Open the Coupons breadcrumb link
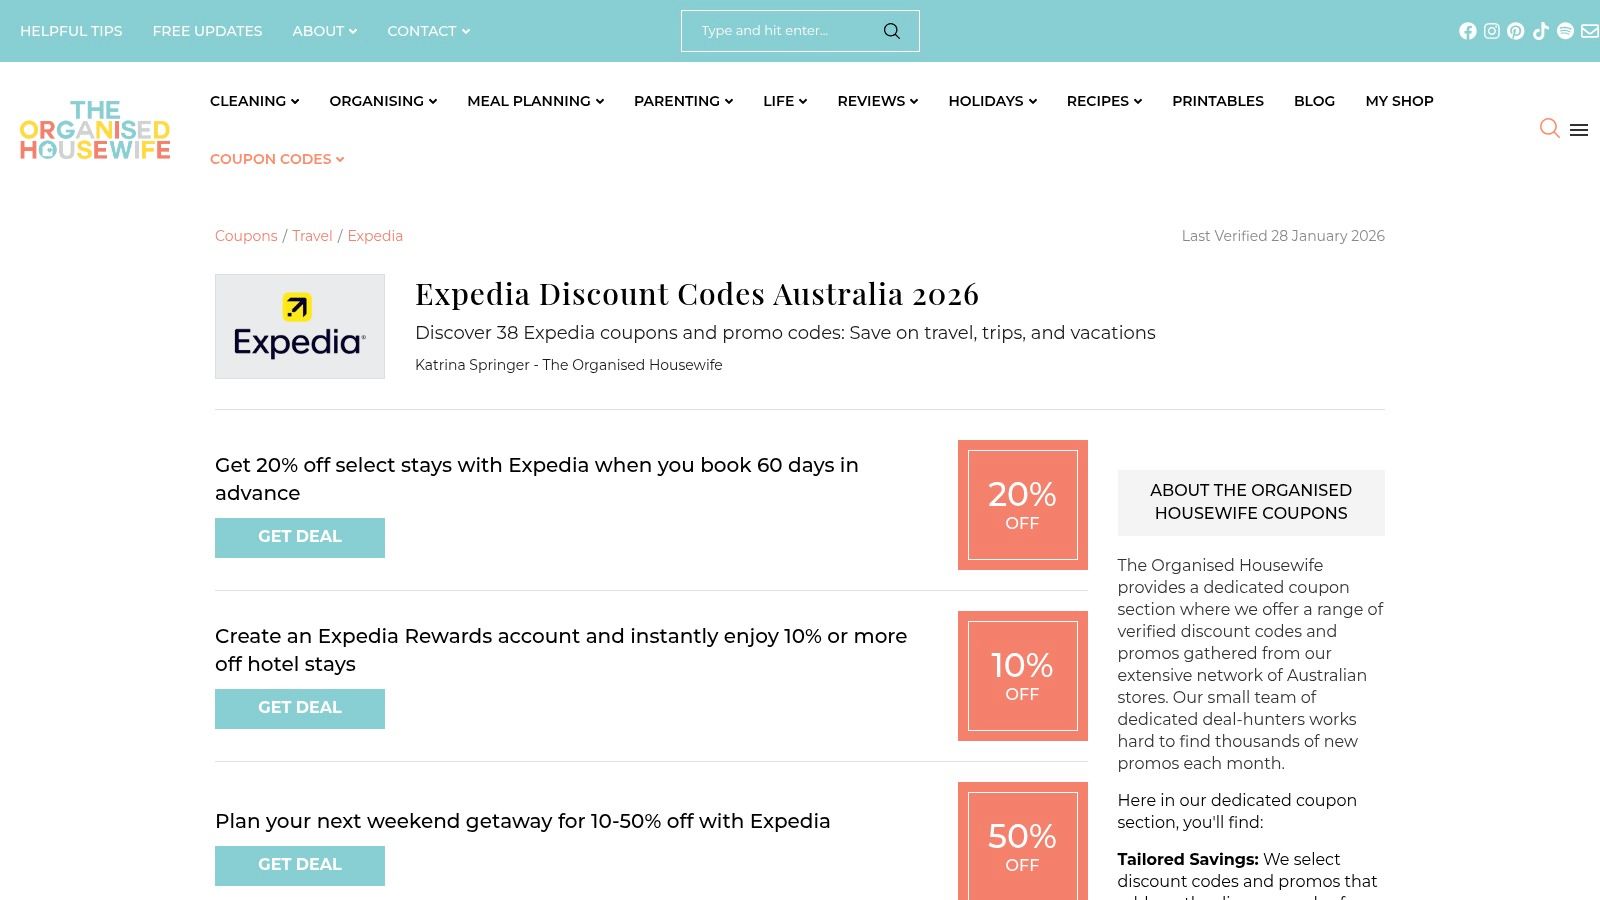1600x900 pixels. click(246, 236)
